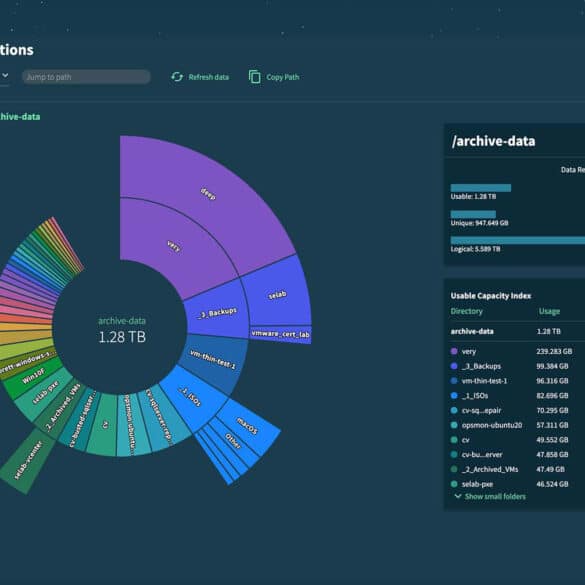Select the '_1_ISOs' chart segment
585x585 pixels.
191,398
